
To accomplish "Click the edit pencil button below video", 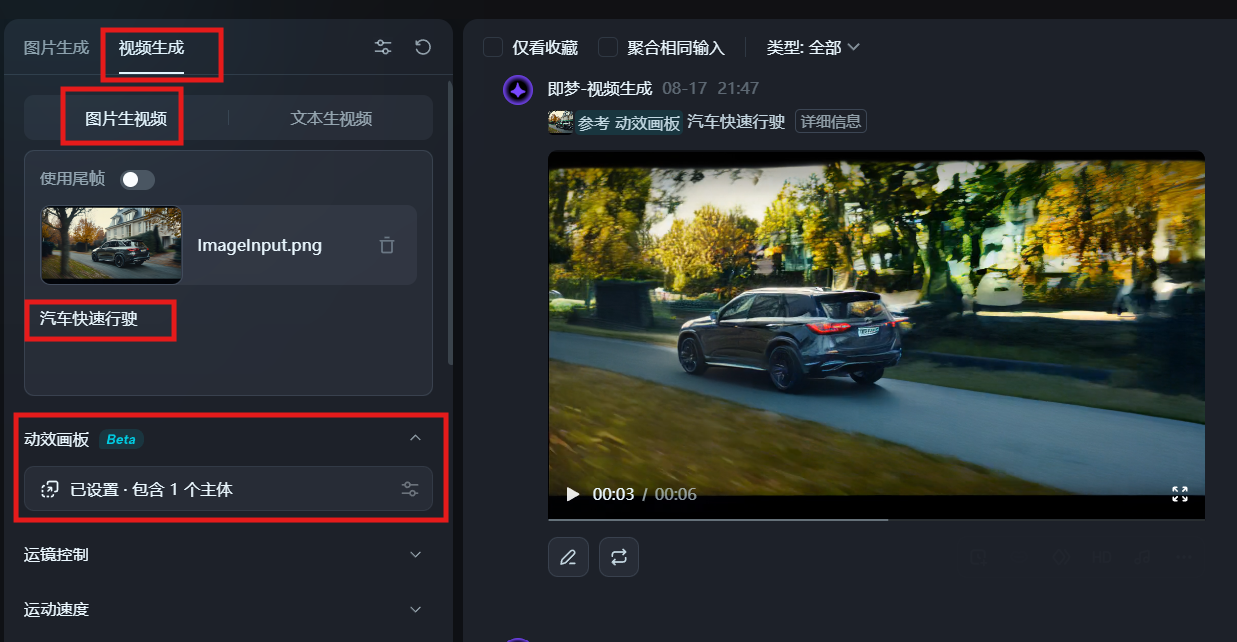I will [568, 557].
